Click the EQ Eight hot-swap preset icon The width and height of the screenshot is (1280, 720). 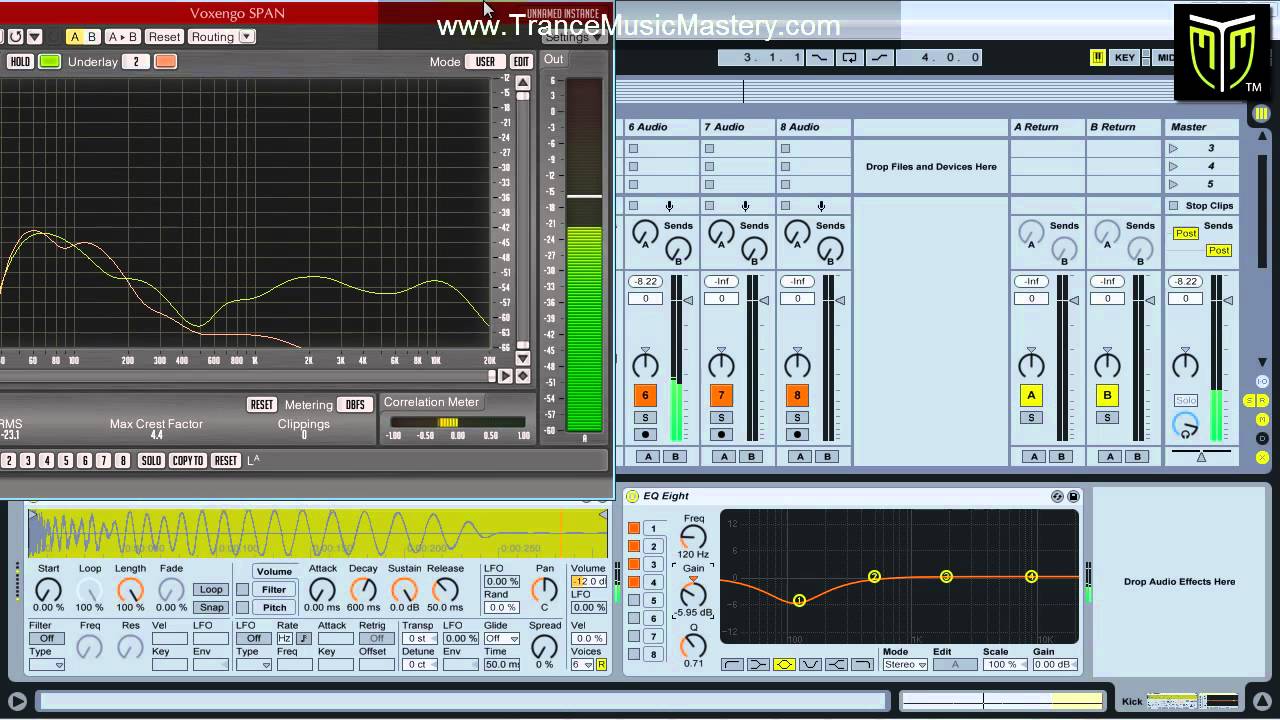[x=1057, y=496]
